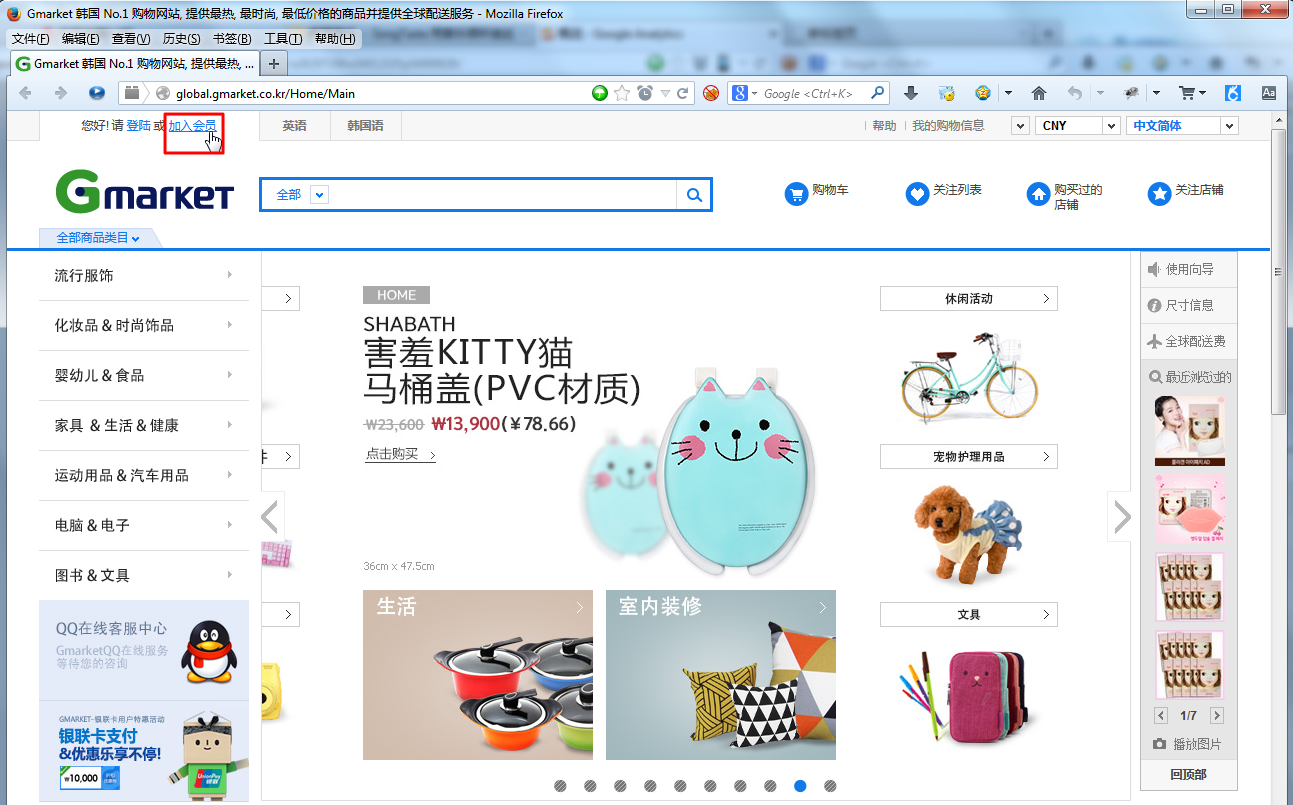1293x805 pixels.
Task: Open the 生活 cookware thumbnail
Action: pyautogui.click(x=478, y=675)
